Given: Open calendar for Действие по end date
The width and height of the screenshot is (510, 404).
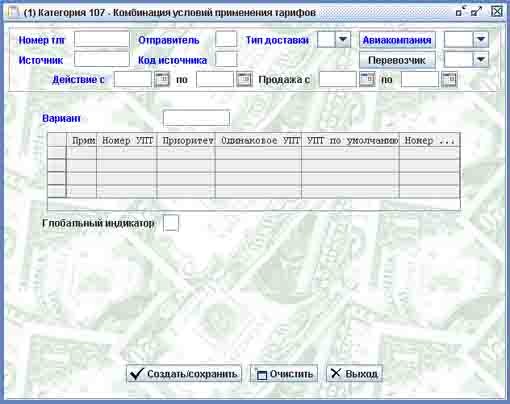Looking at the screenshot, I should click(x=244, y=80).
